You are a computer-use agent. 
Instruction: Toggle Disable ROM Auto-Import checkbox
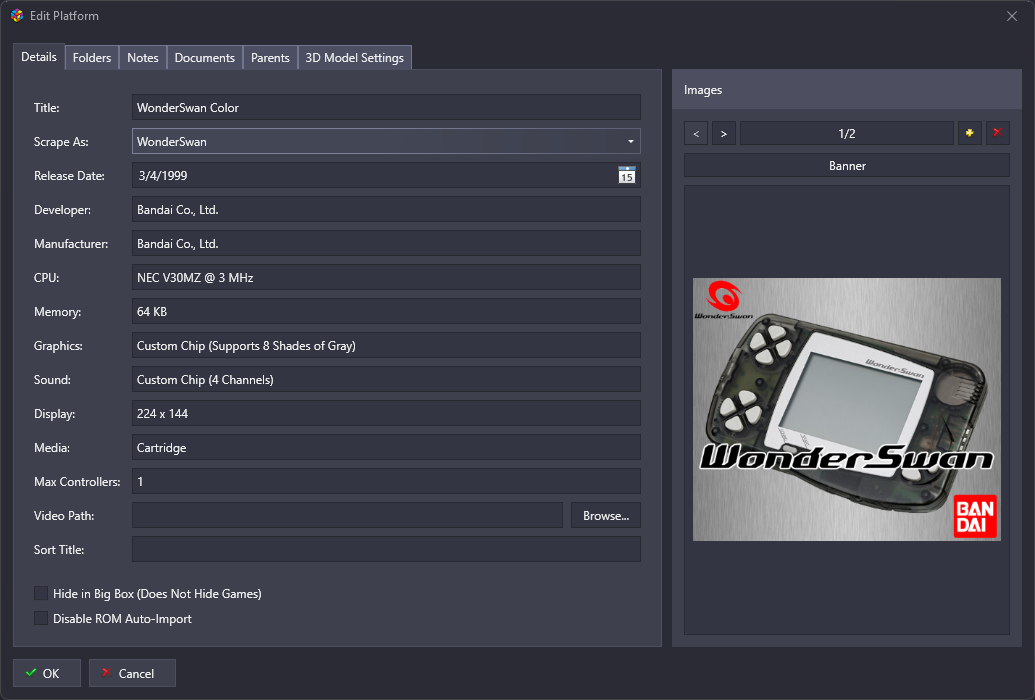(x=41, y=618)
